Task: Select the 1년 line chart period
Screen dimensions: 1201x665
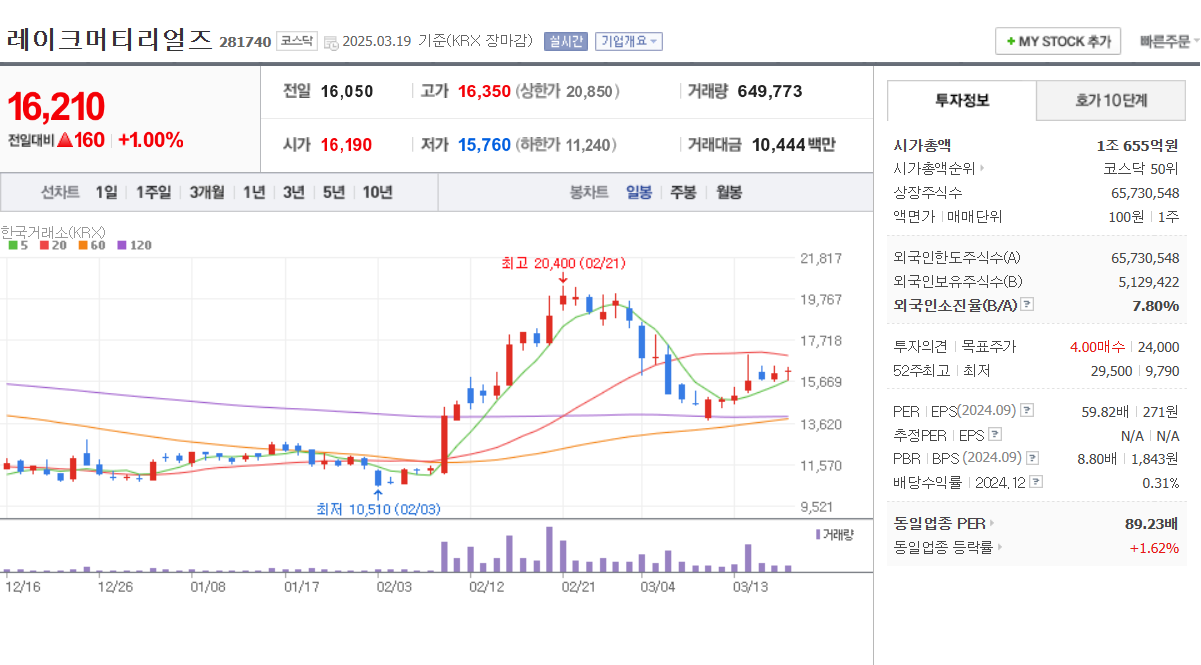Action: 254,192
